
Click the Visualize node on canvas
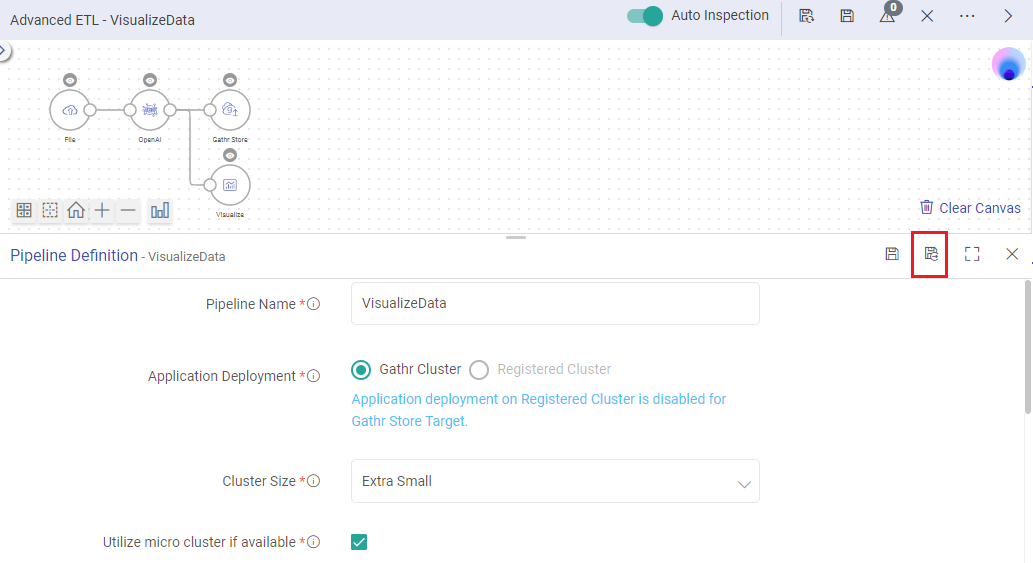(230, 185)
